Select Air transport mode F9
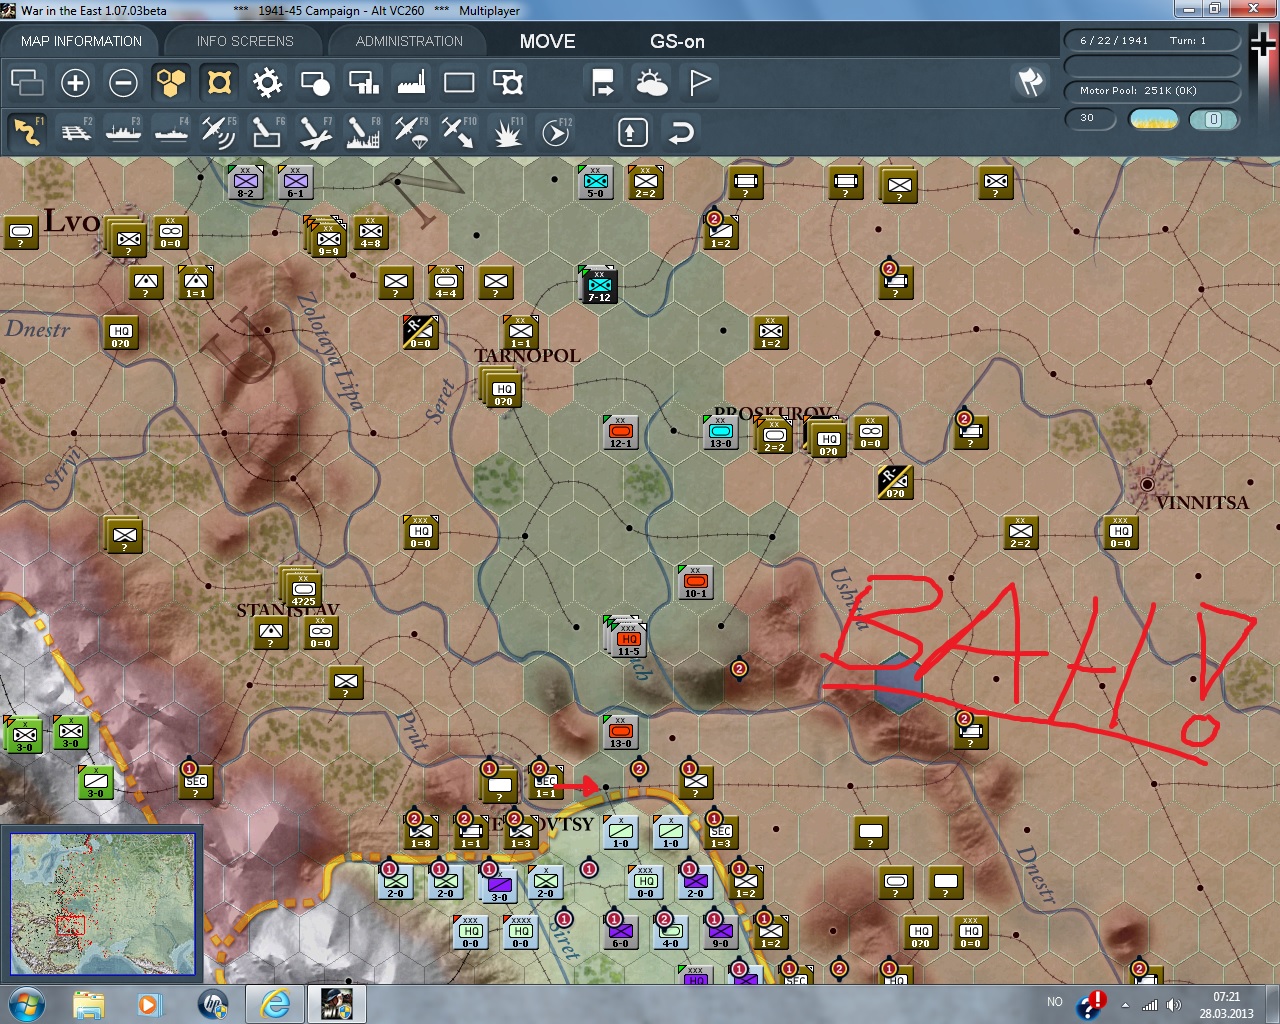This screenshot has width=1280, height=1024. (411, 132)
